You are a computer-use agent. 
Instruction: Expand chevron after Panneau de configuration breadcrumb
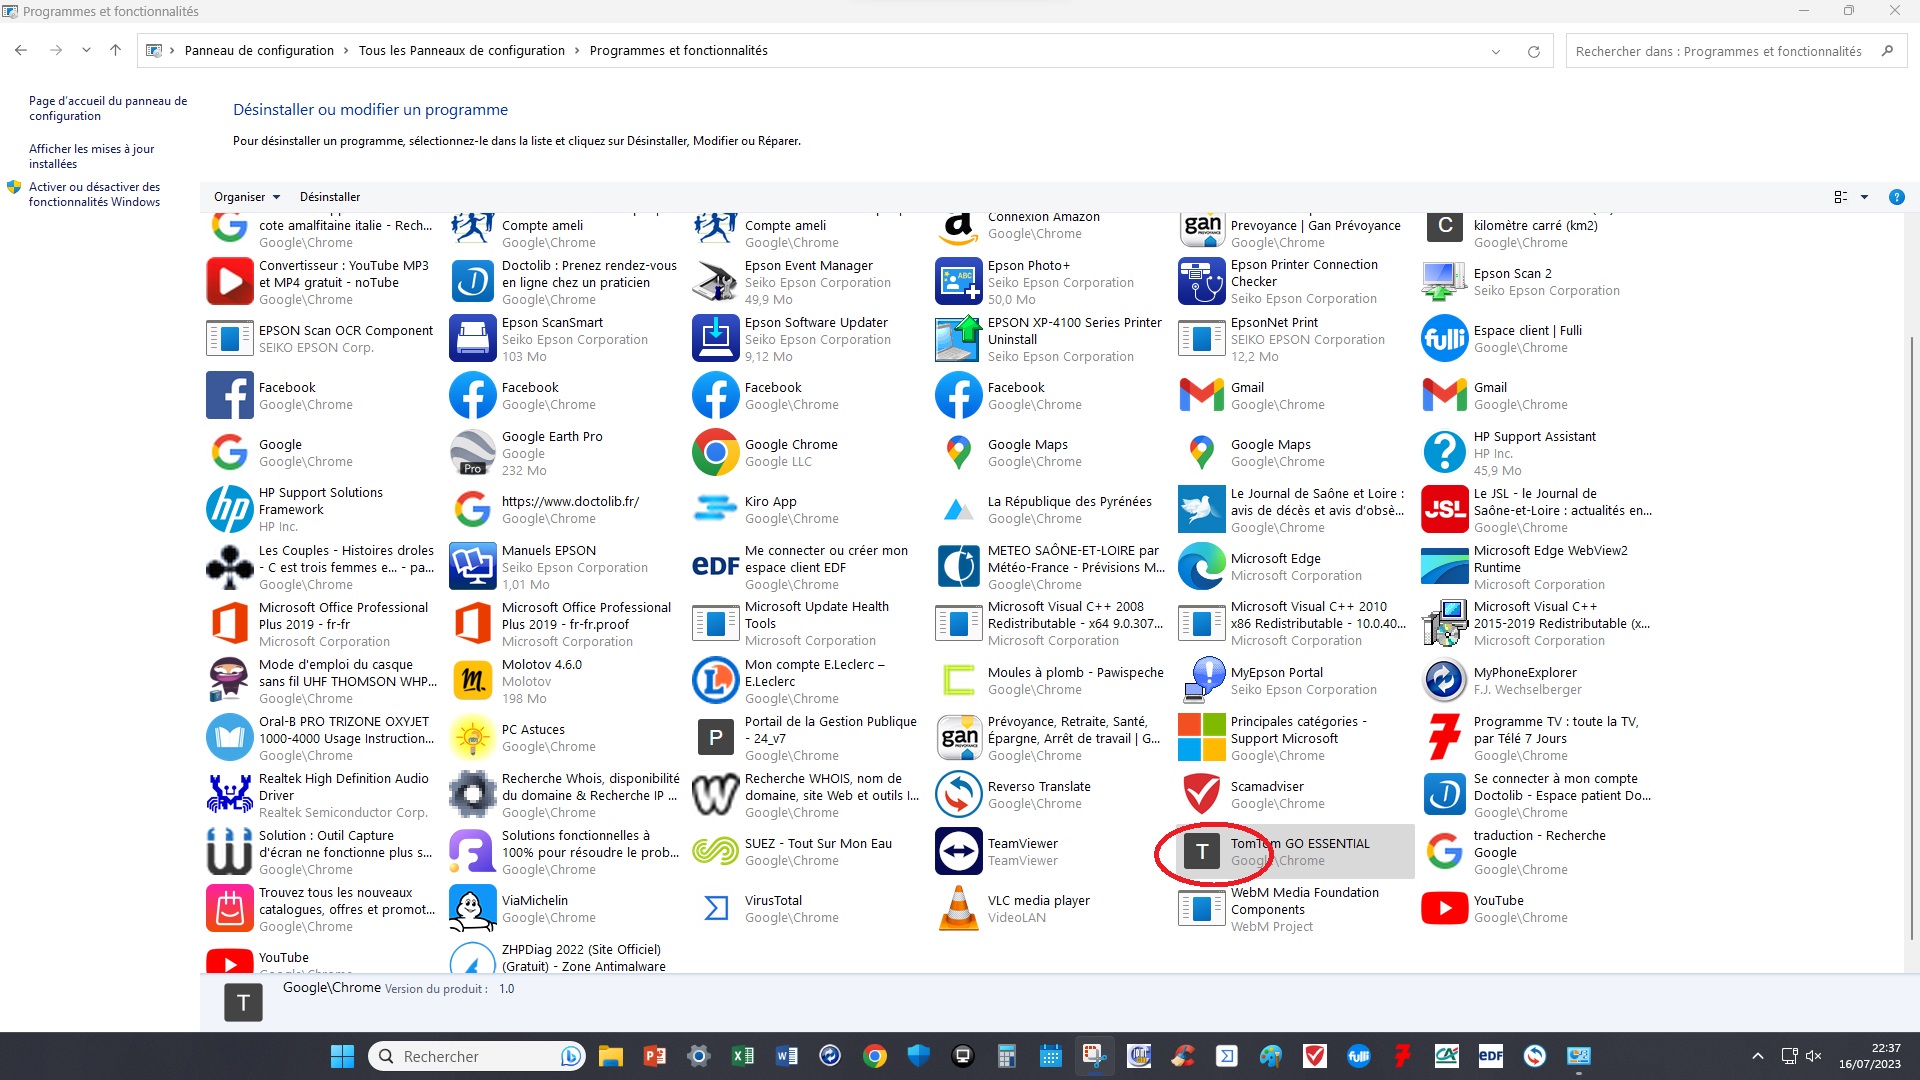tap(346, 51)
